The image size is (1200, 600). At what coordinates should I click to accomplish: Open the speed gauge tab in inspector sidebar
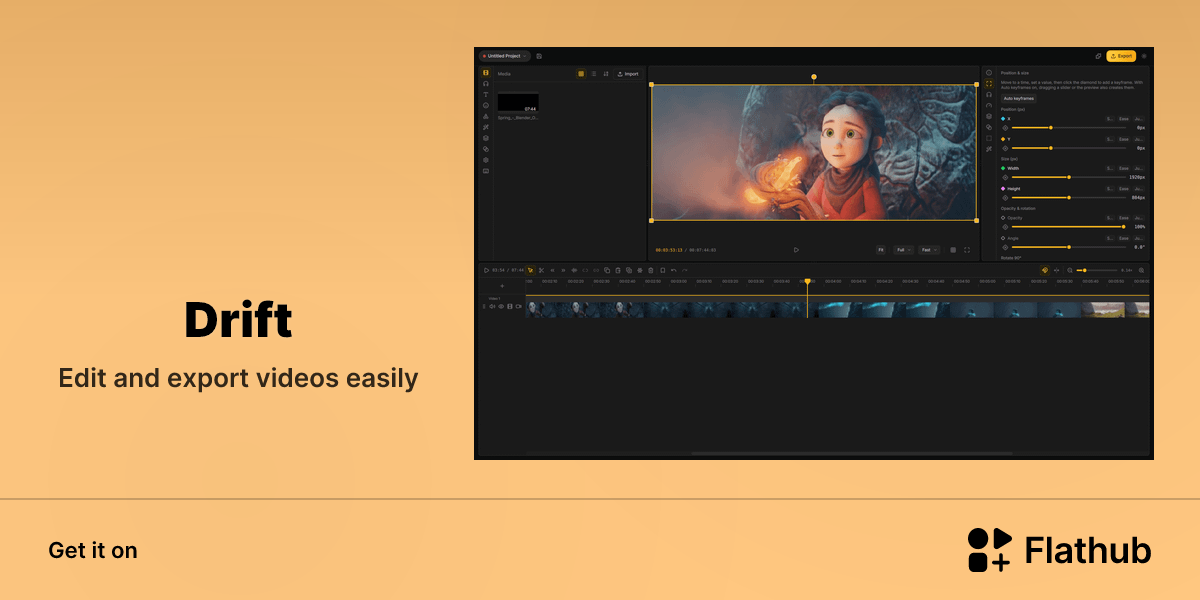pos(989,105)
